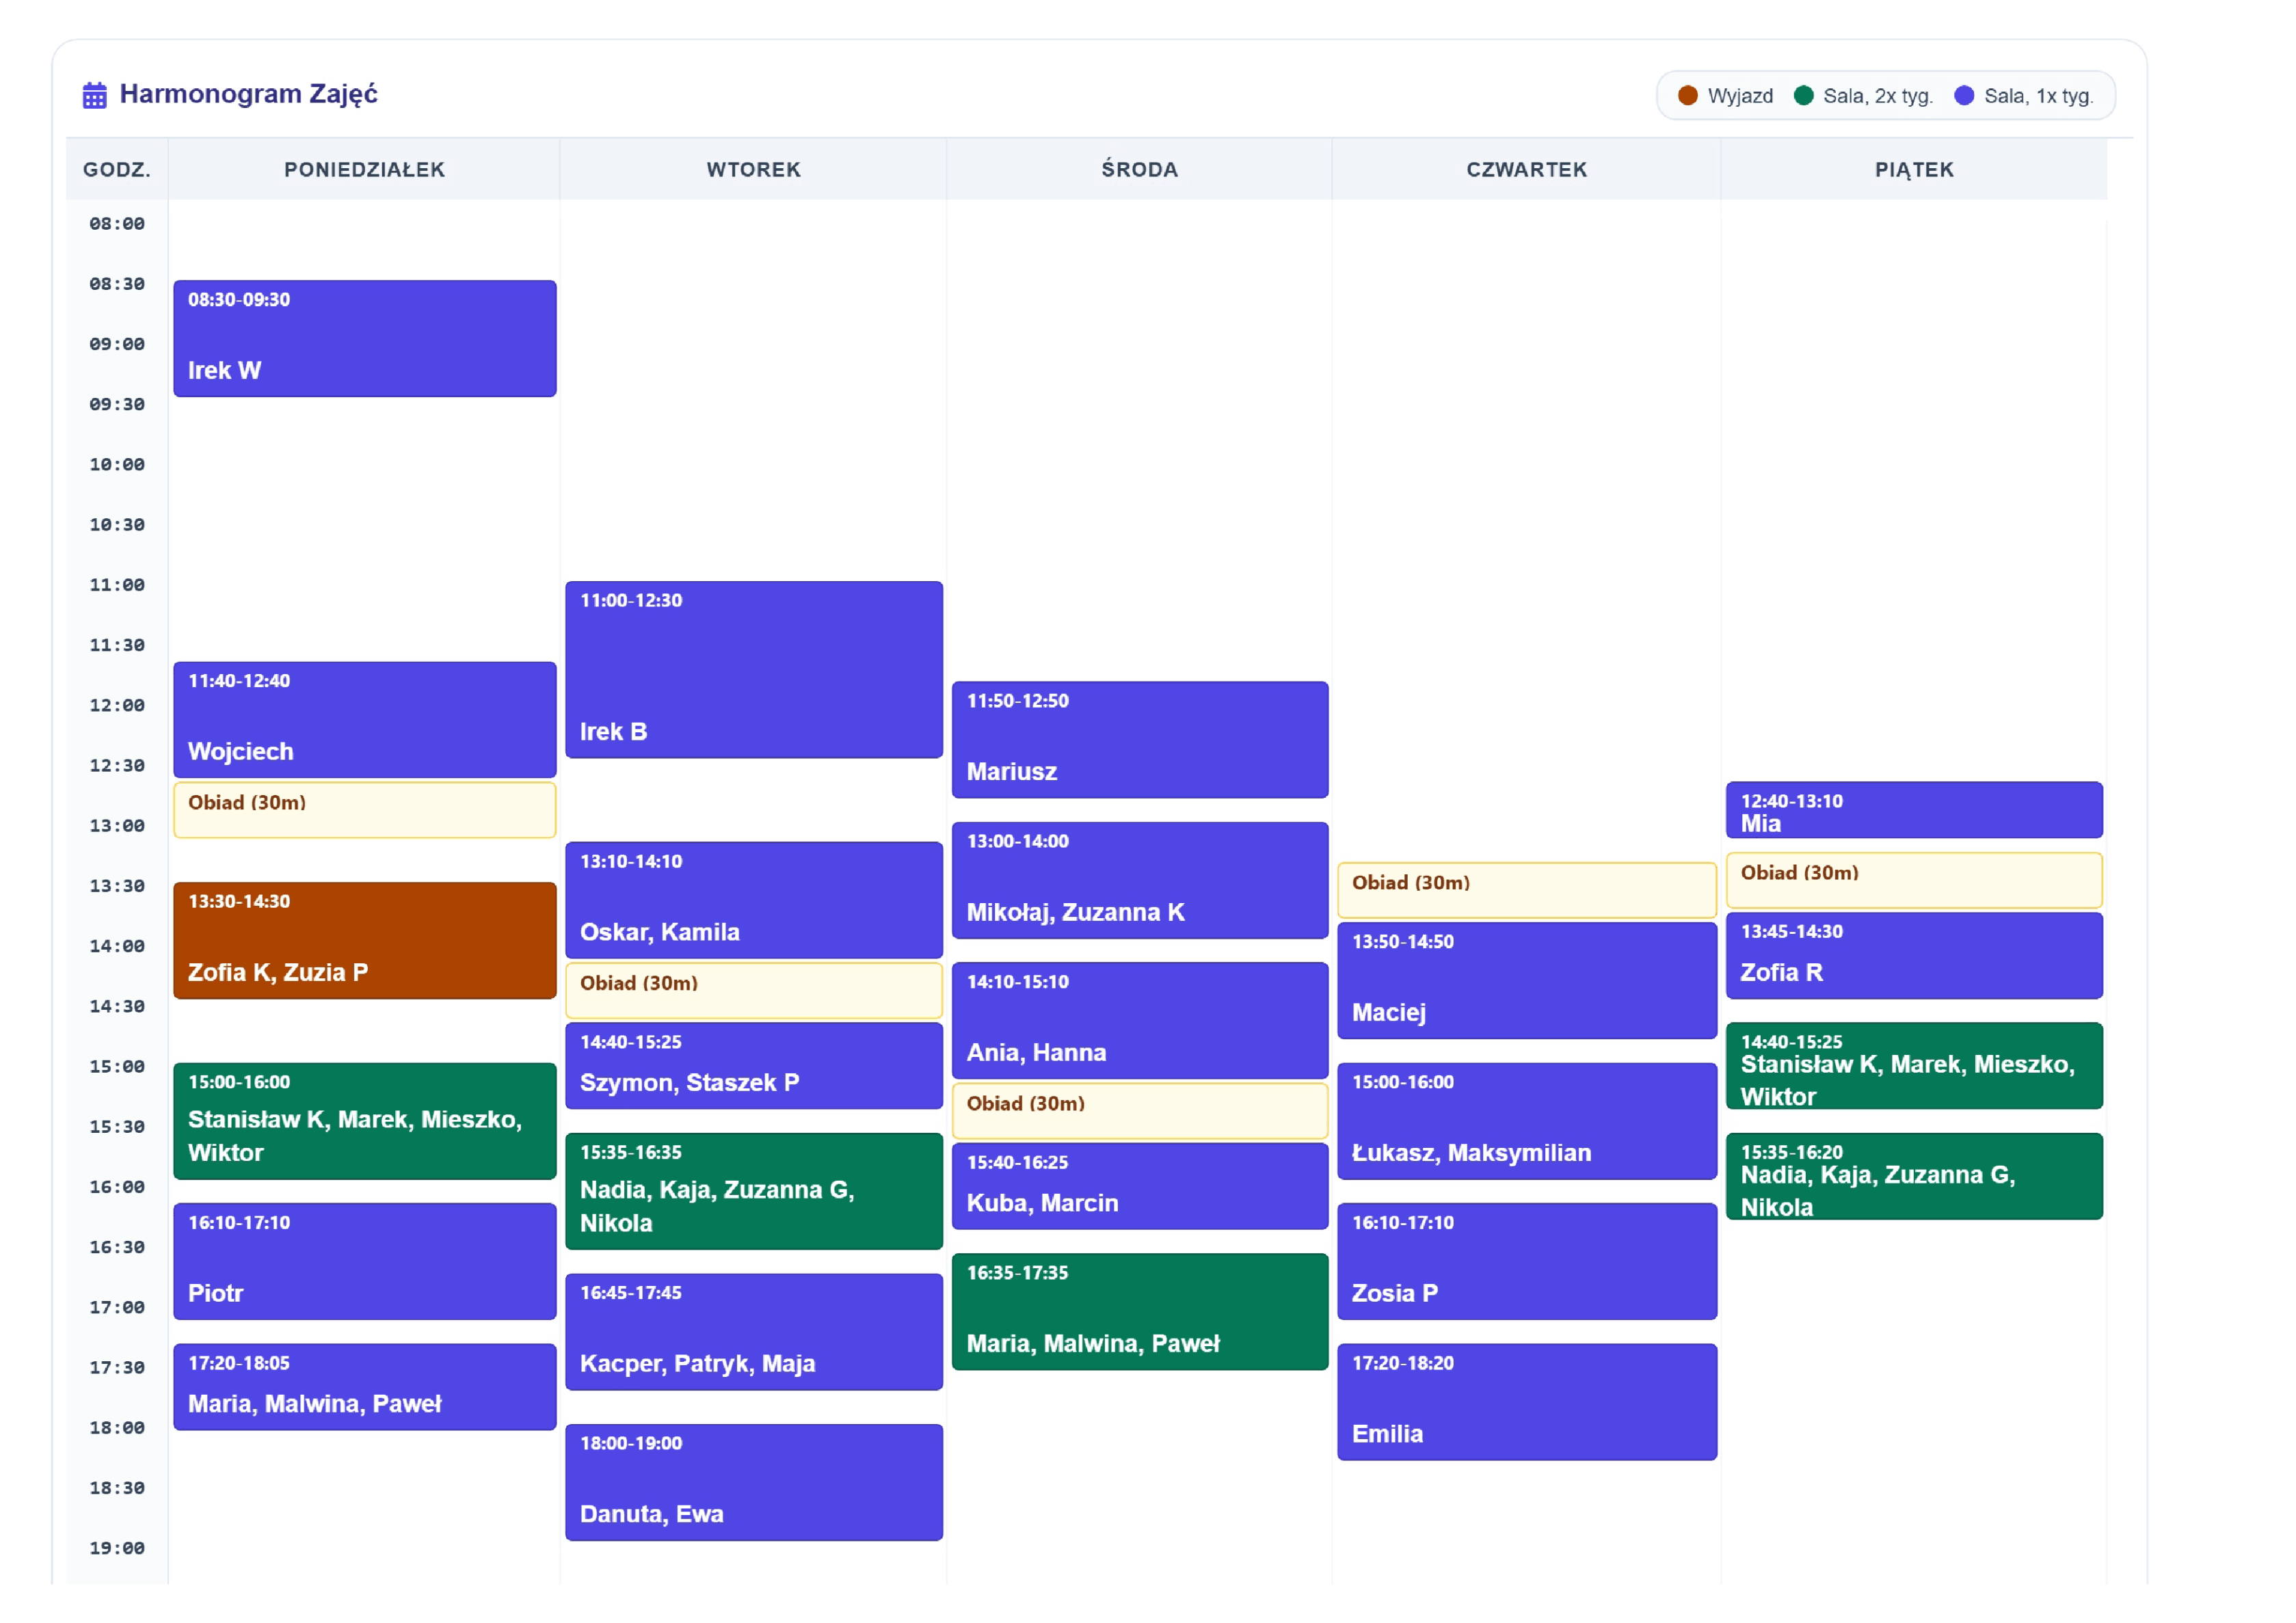Click the calendar icon beside Harmonogram Zajęć
Screen dimensions: 2296x1623
click(x=94, y=95)
